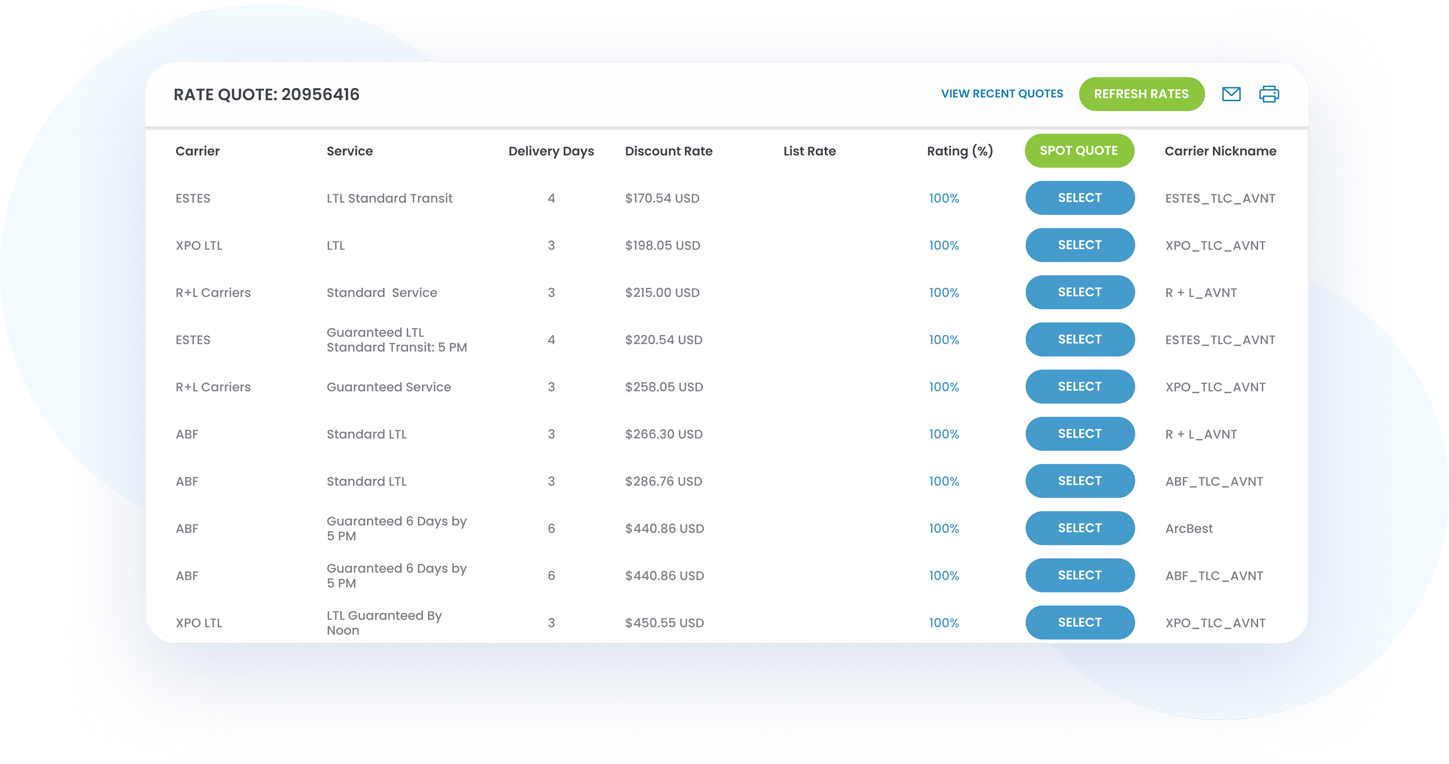1449x764 pixels.
Task: Open 100% rating in the ArcBest row
Action: [x=944, y=528]
